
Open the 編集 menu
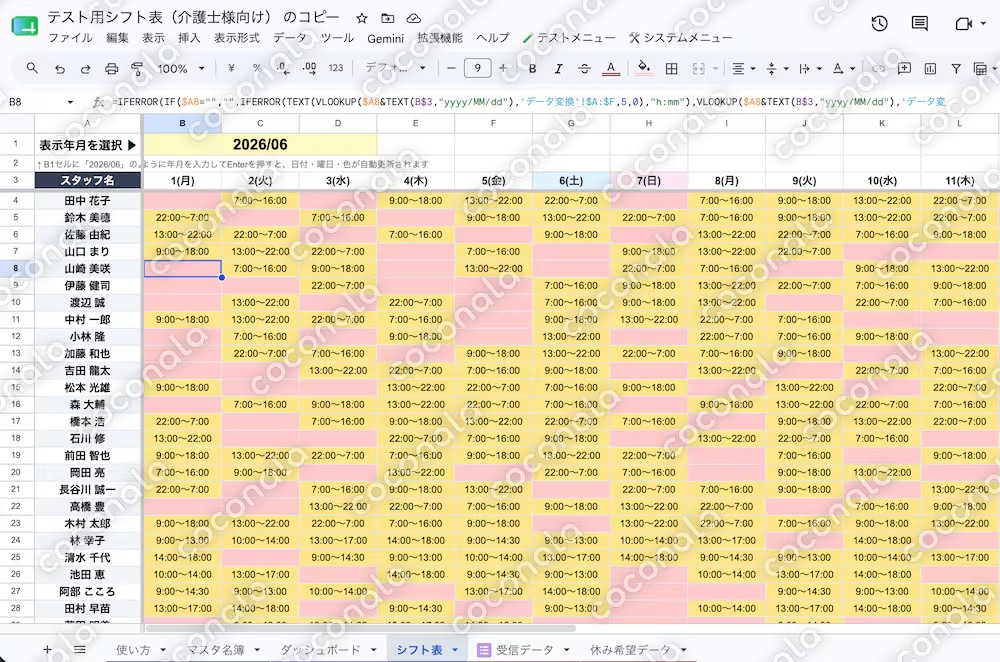pos(117,38)
